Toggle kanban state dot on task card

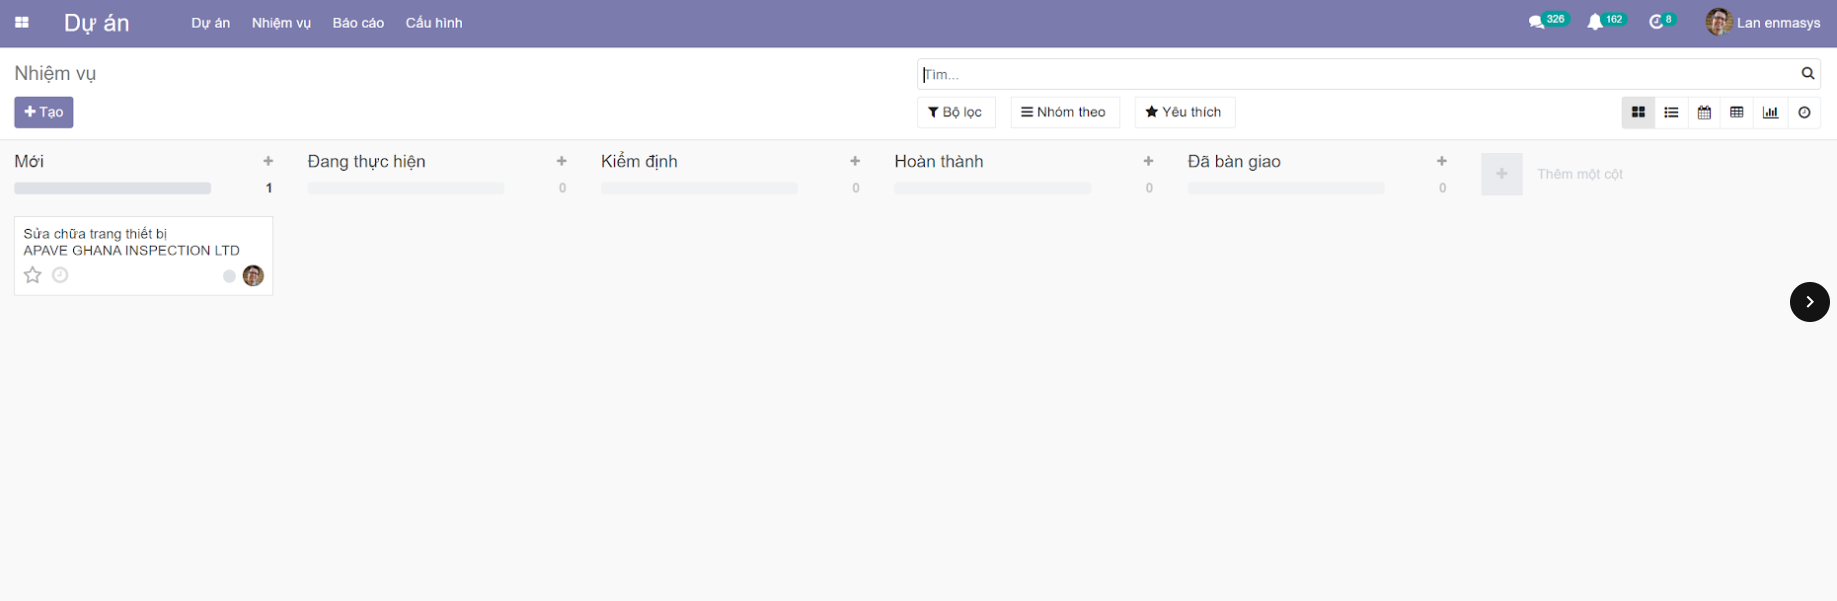[x=229, y=276]
